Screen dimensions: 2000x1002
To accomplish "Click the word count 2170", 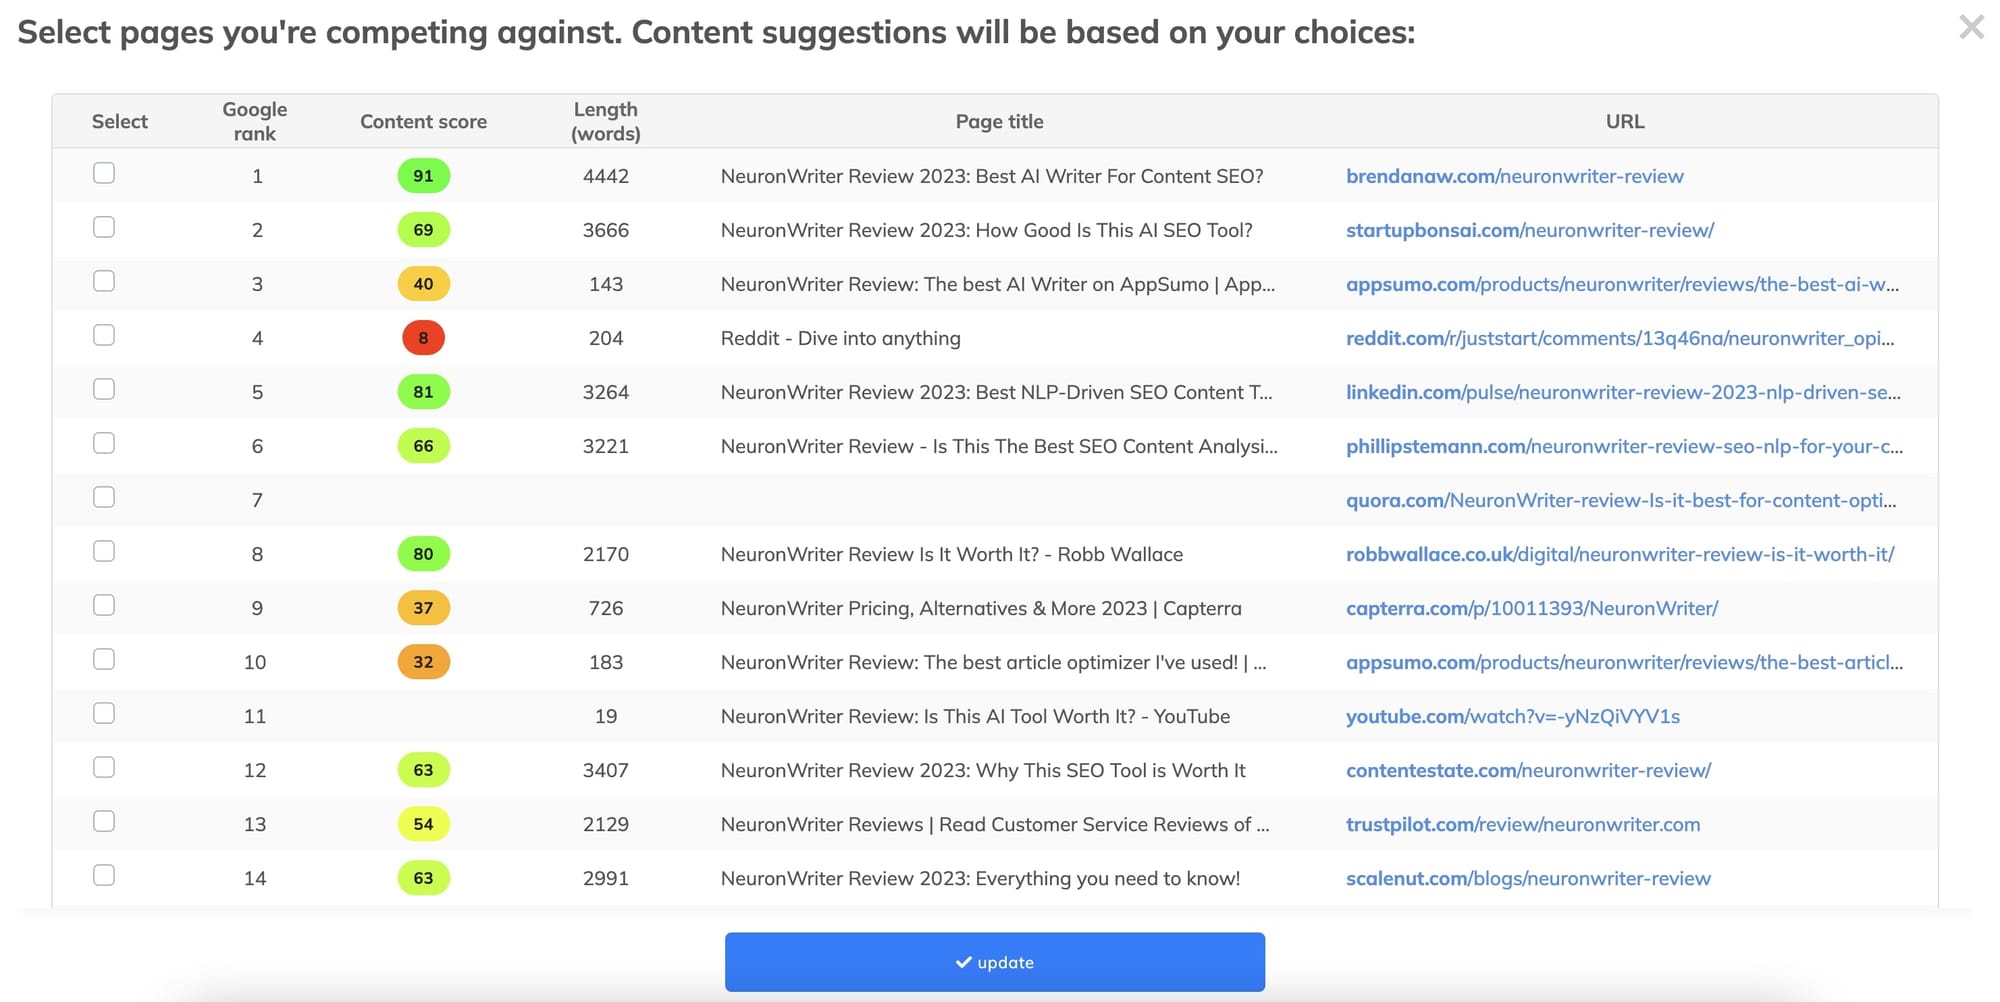I will pyautogui.click(x=606, y=554).
